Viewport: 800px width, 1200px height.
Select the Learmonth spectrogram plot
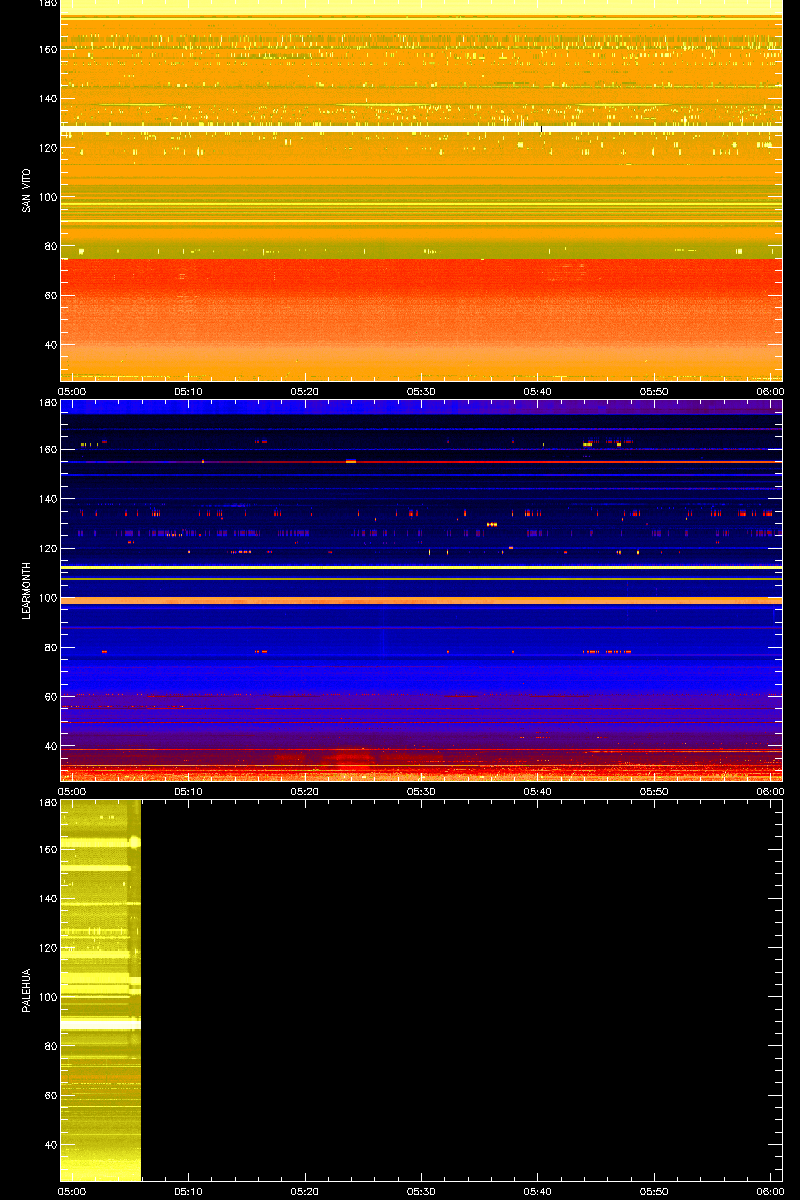tap(421, 590)
